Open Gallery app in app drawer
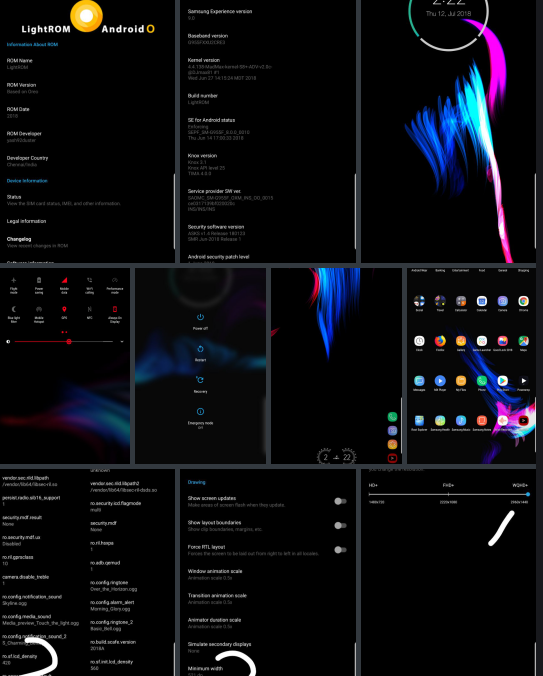 tap(461, 341)
